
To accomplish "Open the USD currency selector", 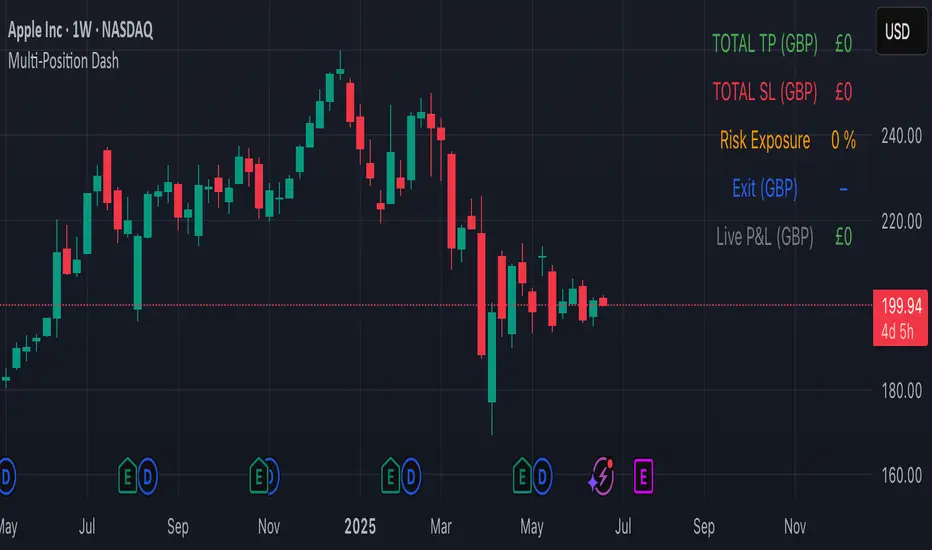I will (897, 31).
